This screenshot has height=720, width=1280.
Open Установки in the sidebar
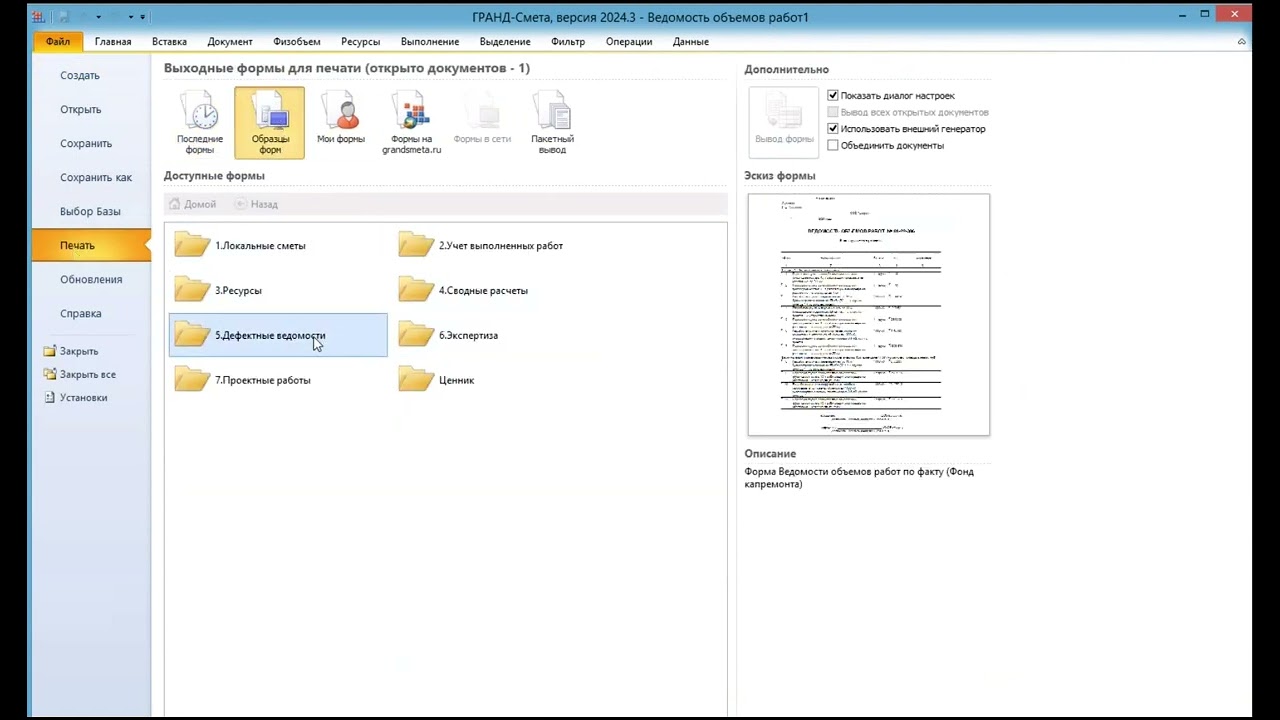pyautogui.click(x=76, y=397)
